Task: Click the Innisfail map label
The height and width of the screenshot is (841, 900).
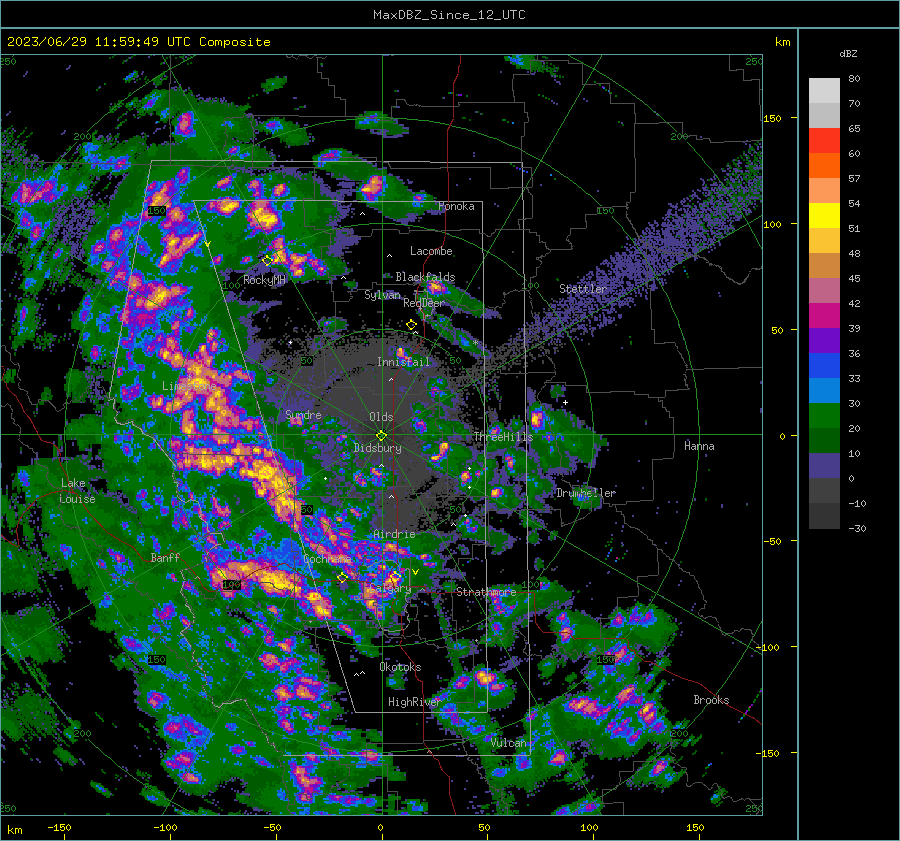Action: point(403,362)
